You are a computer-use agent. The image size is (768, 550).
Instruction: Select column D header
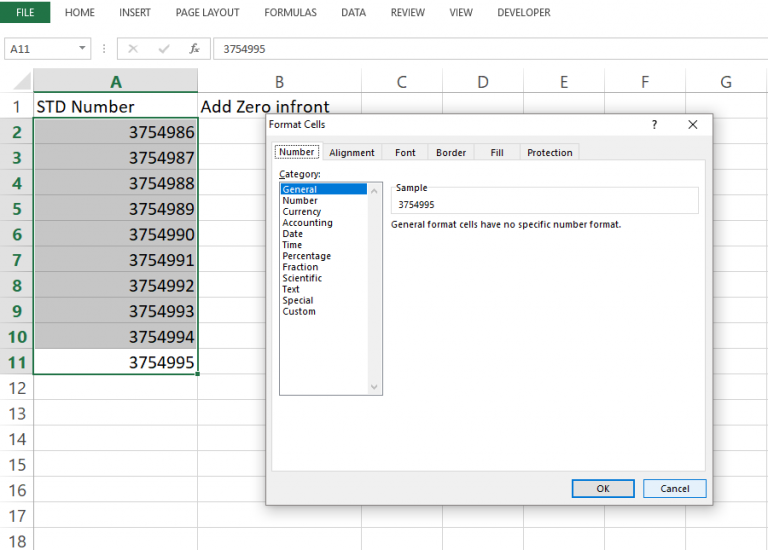click(x=483, y=81)
